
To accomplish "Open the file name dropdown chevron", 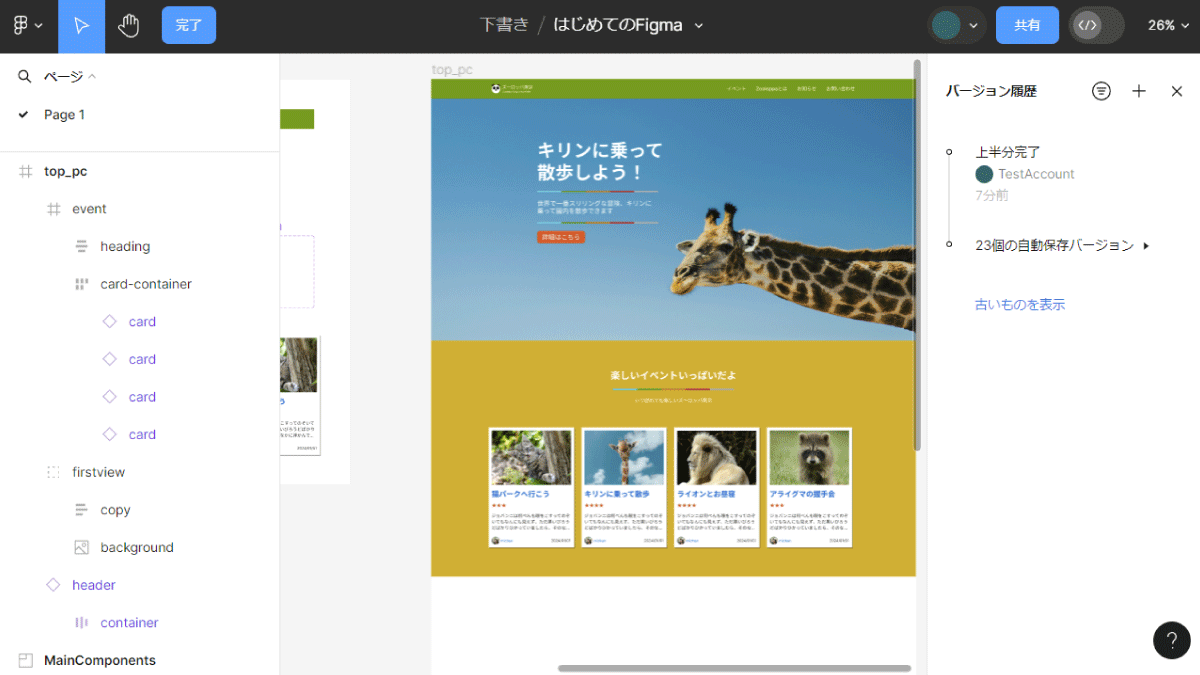I will pyautogui.click(x=699, y=26).
